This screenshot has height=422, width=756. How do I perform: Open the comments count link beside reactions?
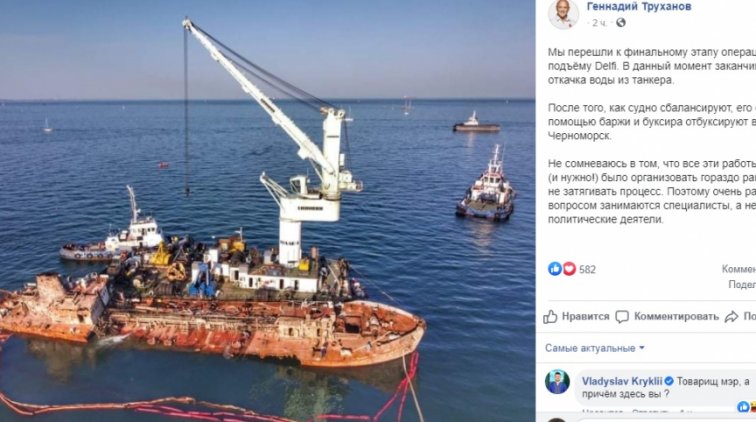coord(739,269)
